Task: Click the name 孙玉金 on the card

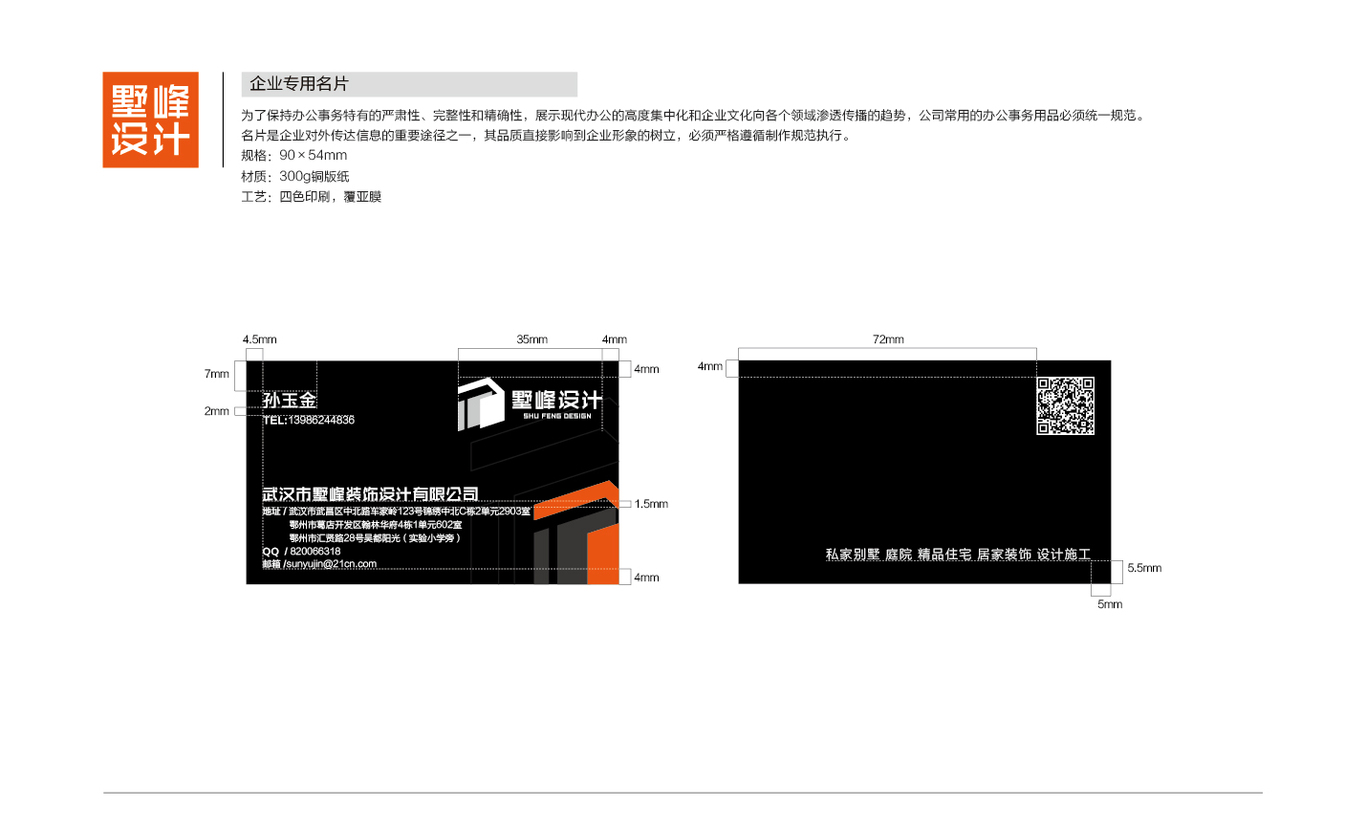Action: tap(290, 401)
